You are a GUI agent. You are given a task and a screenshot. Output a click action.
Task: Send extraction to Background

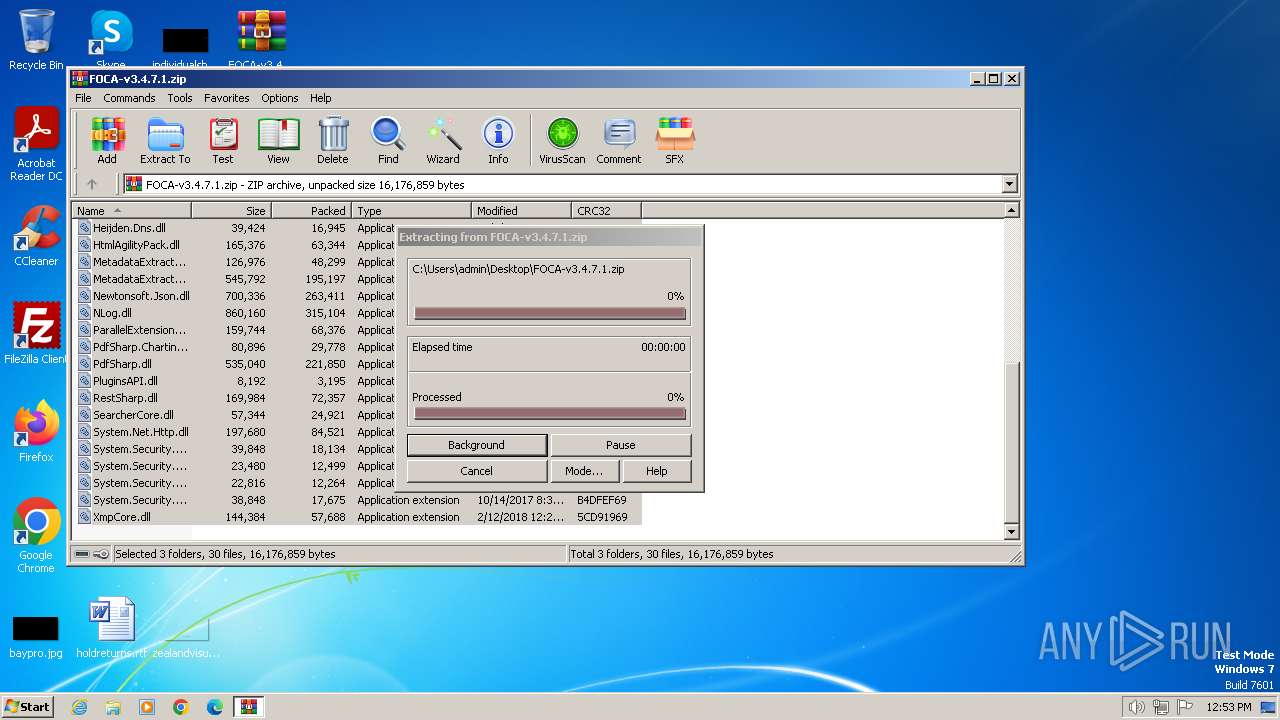476,445
